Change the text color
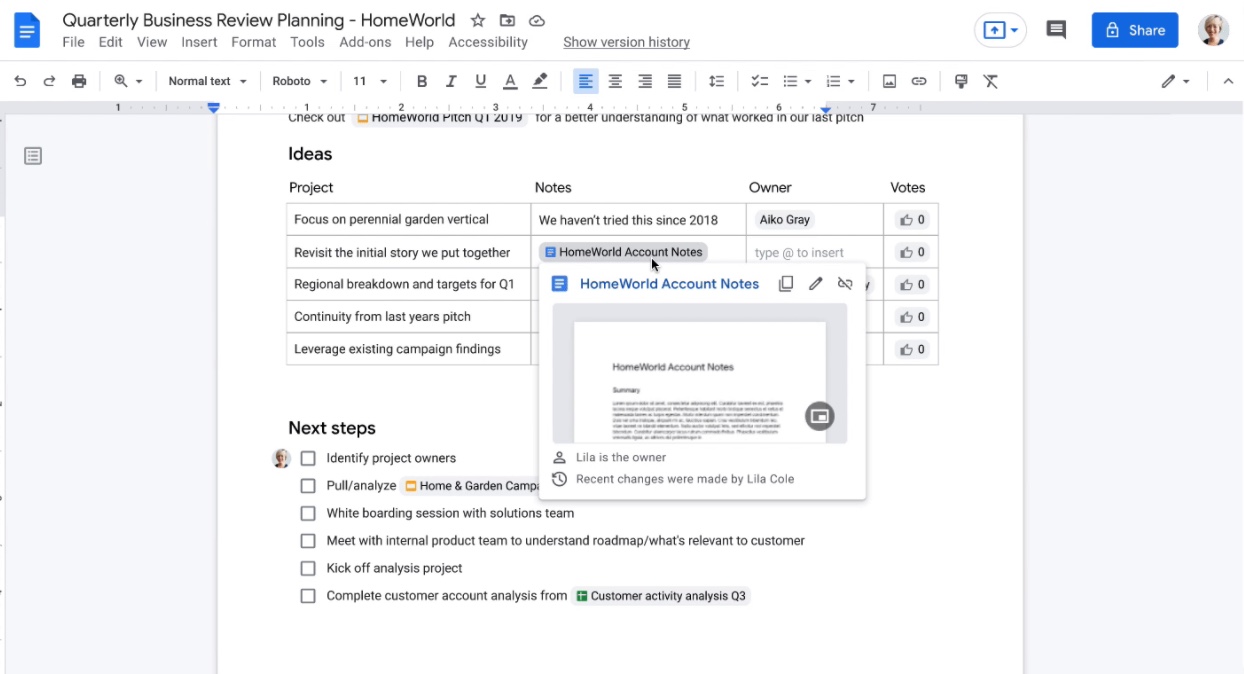 point(510,81)
